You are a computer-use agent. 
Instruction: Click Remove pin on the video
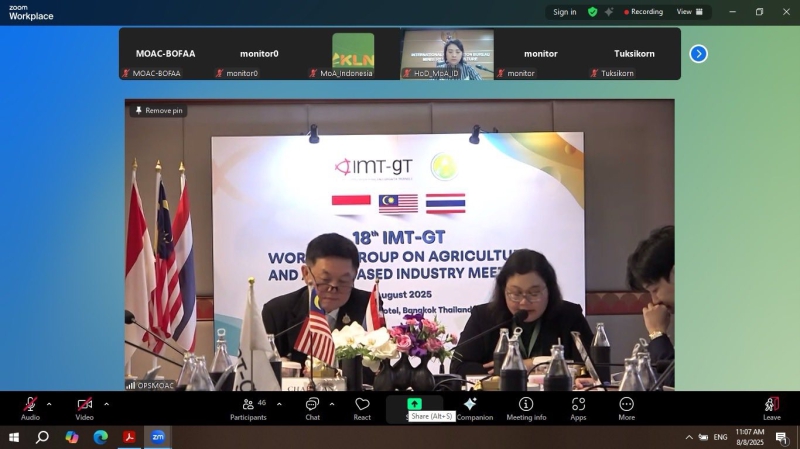tap(158, 110)
